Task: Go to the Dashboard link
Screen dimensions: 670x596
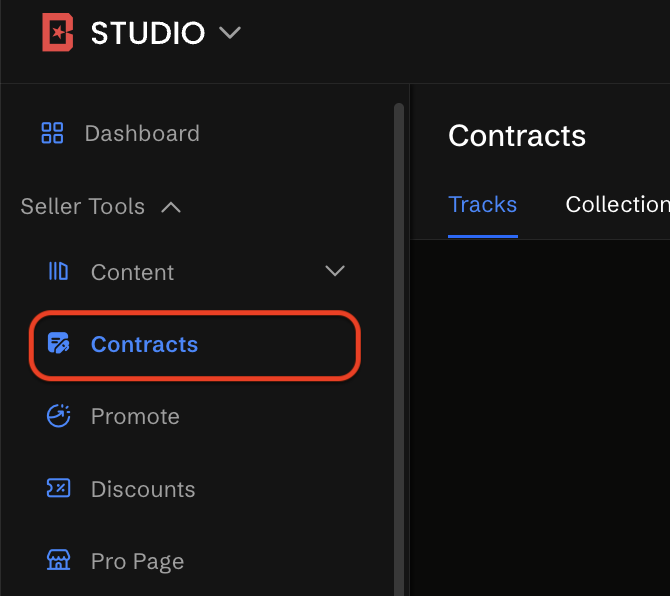Action: (142, 133)
